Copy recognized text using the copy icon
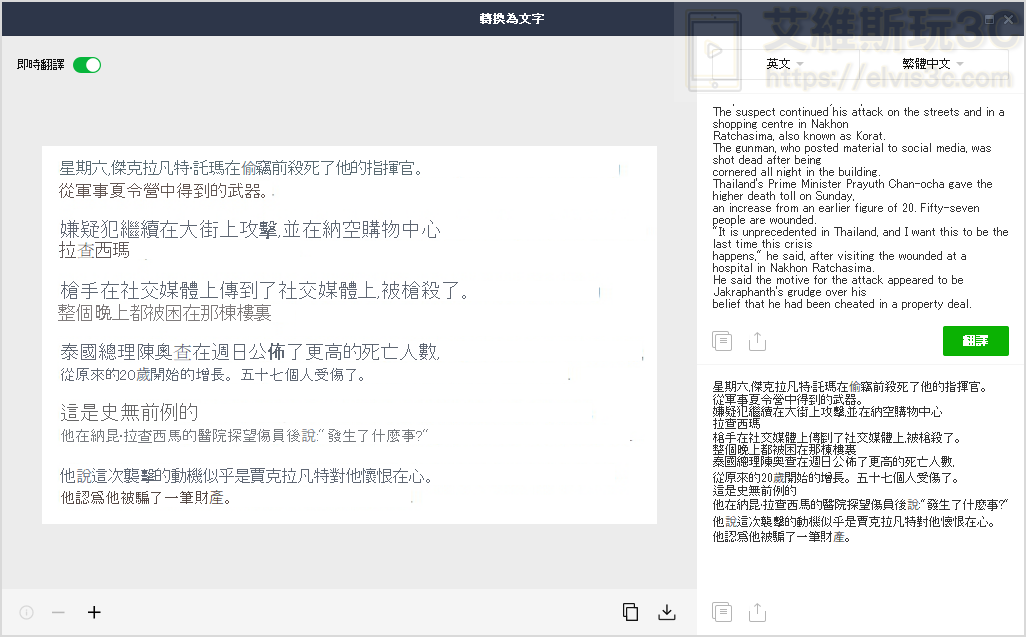1026x637 pixels. coord(629,612)
